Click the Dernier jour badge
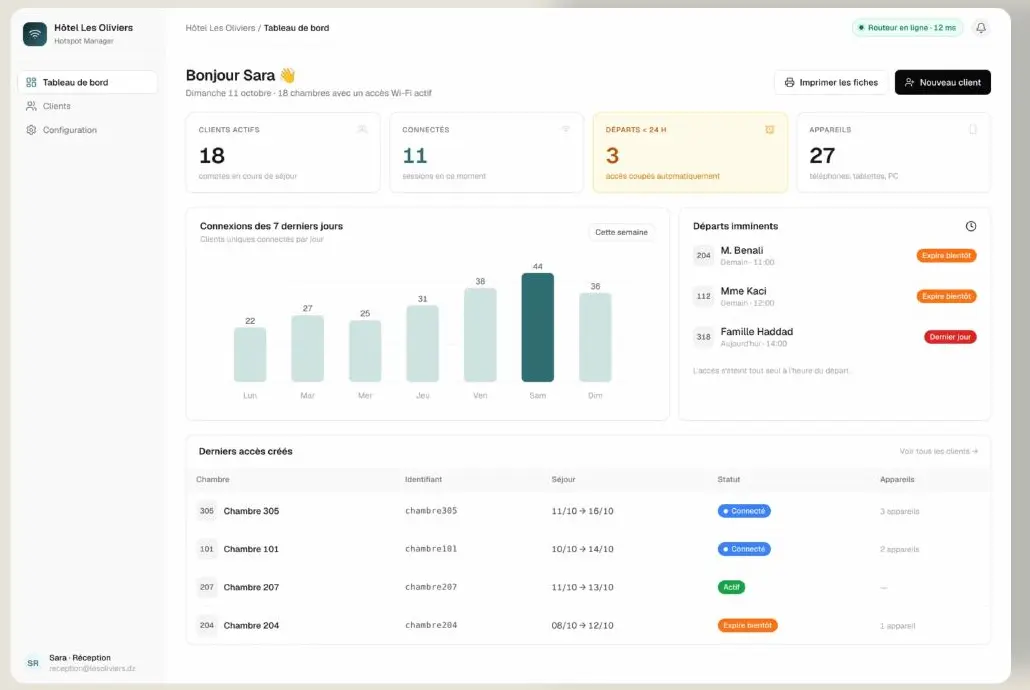The height and width of the screenshot is (690, 1030). [x=950, y=337]
